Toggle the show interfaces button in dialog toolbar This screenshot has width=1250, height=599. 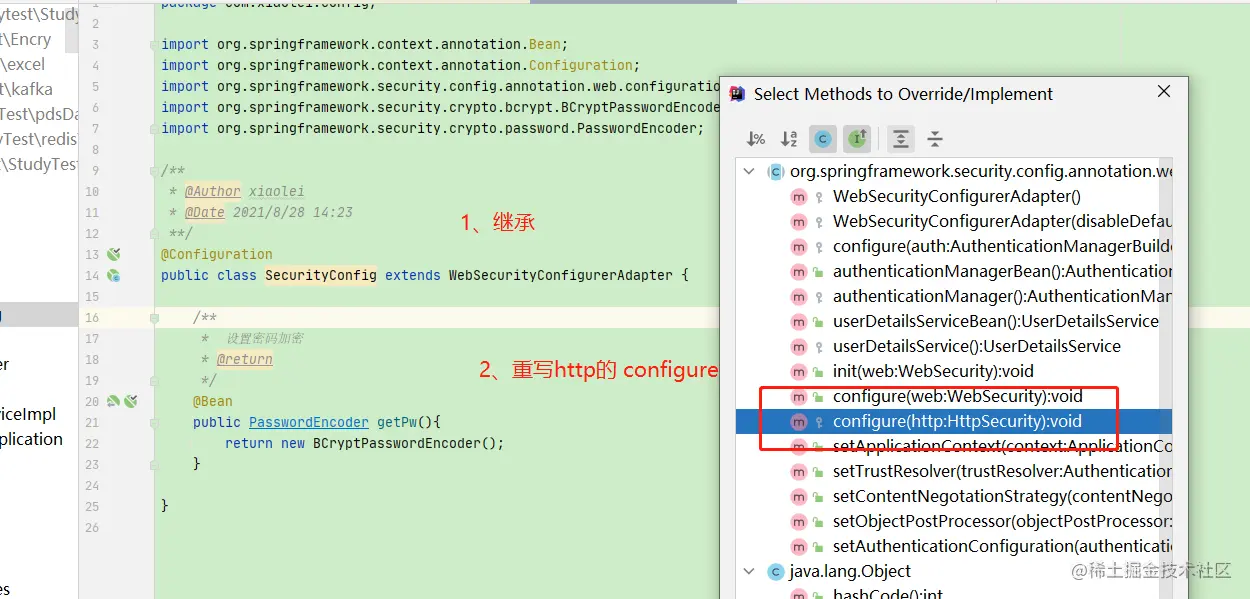coord(857,139)
